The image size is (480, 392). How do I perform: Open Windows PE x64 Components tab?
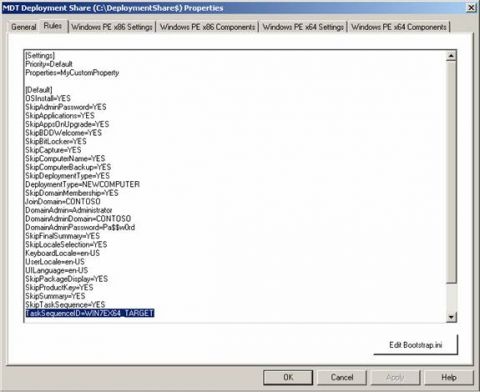click(x=399, y=27)
